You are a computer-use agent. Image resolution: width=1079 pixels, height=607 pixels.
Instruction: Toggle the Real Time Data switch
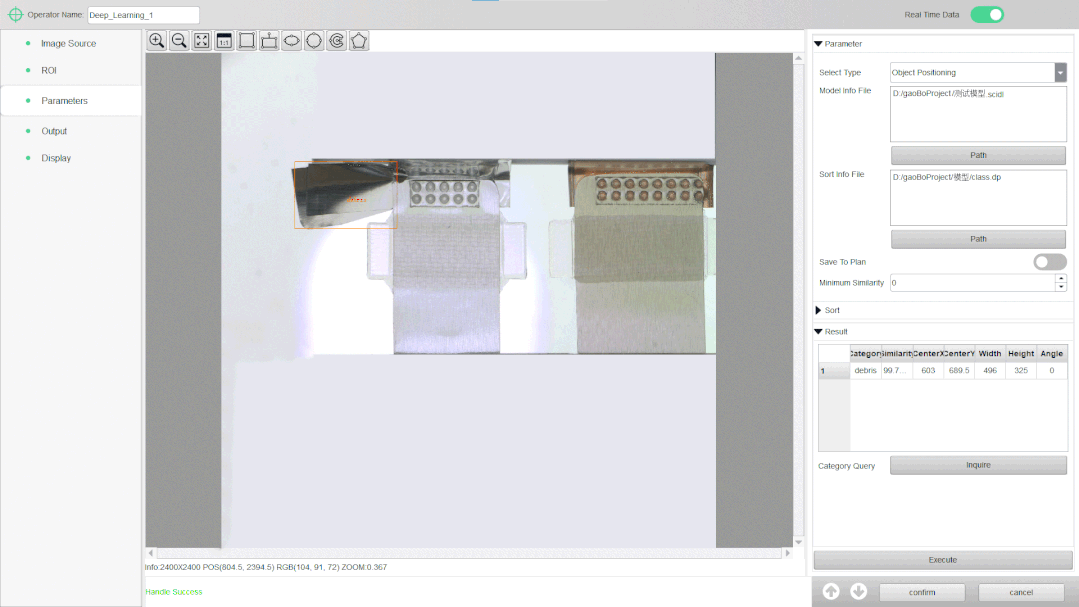point(986,14)
